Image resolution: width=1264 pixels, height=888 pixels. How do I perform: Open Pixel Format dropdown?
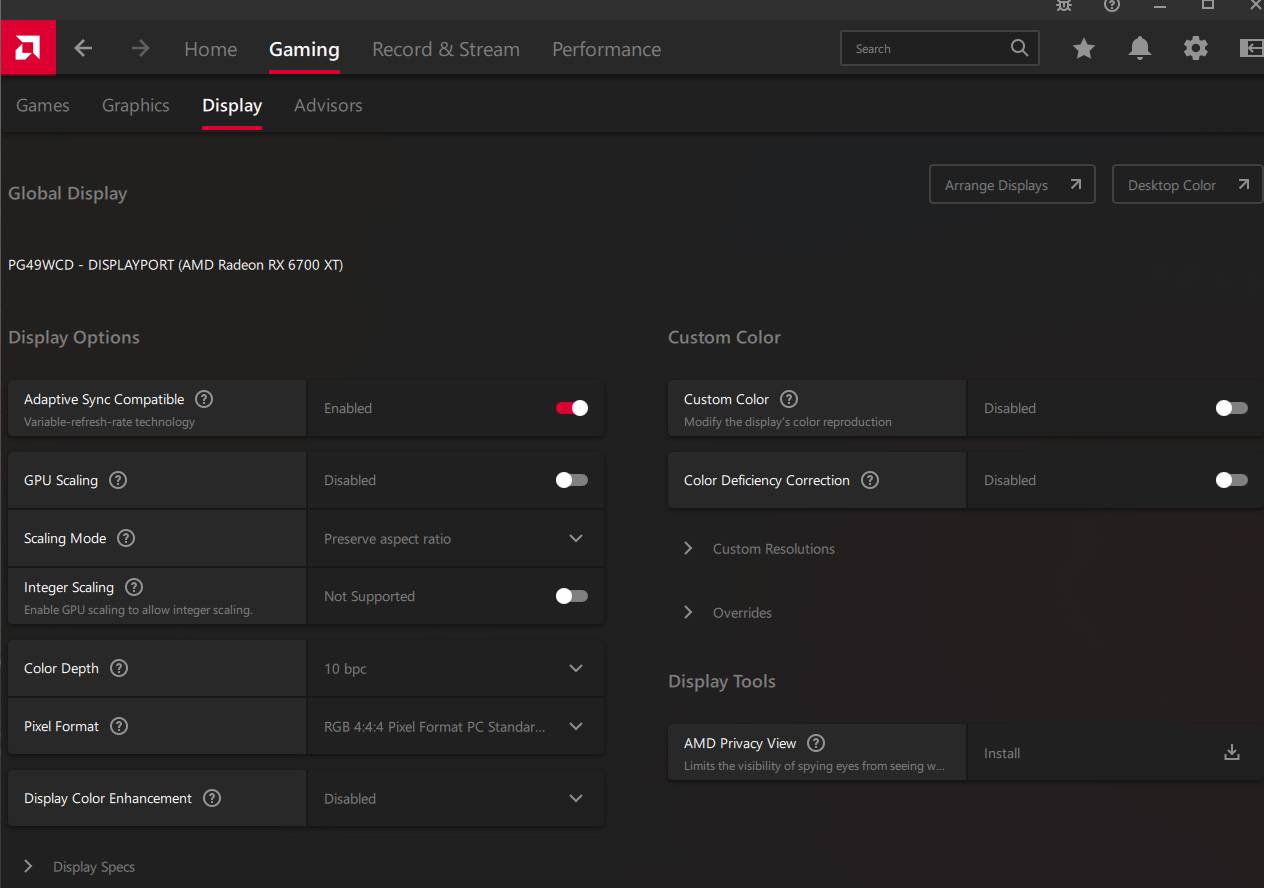[x=456, y=726]
